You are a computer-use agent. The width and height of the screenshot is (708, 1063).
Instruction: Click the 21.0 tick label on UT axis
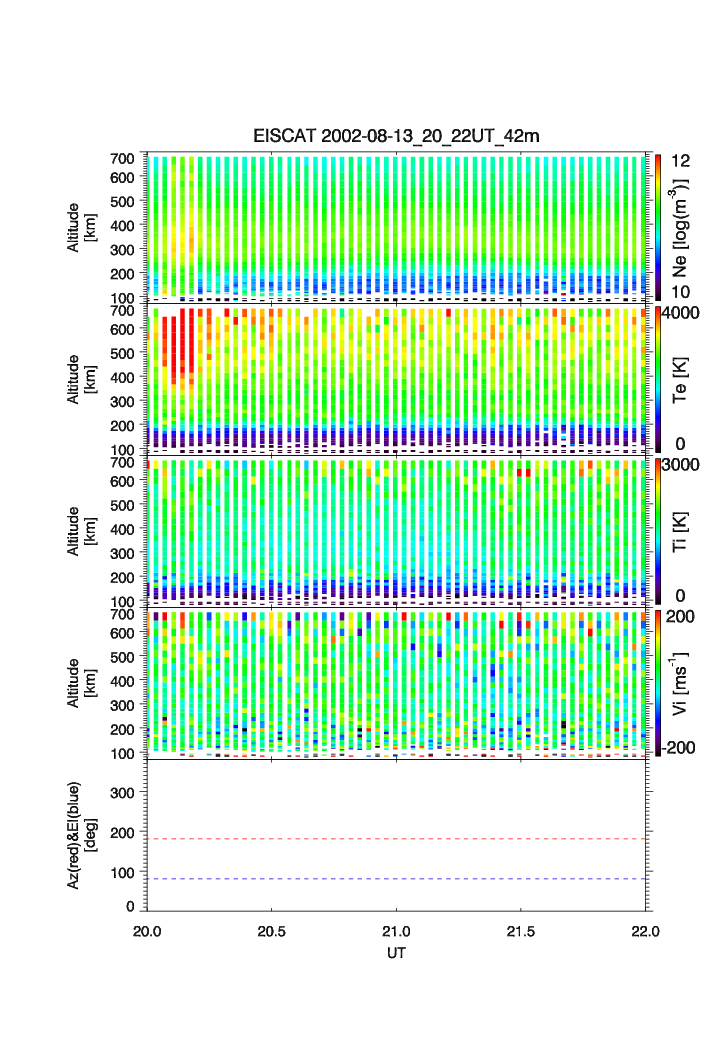coord(397,931)
